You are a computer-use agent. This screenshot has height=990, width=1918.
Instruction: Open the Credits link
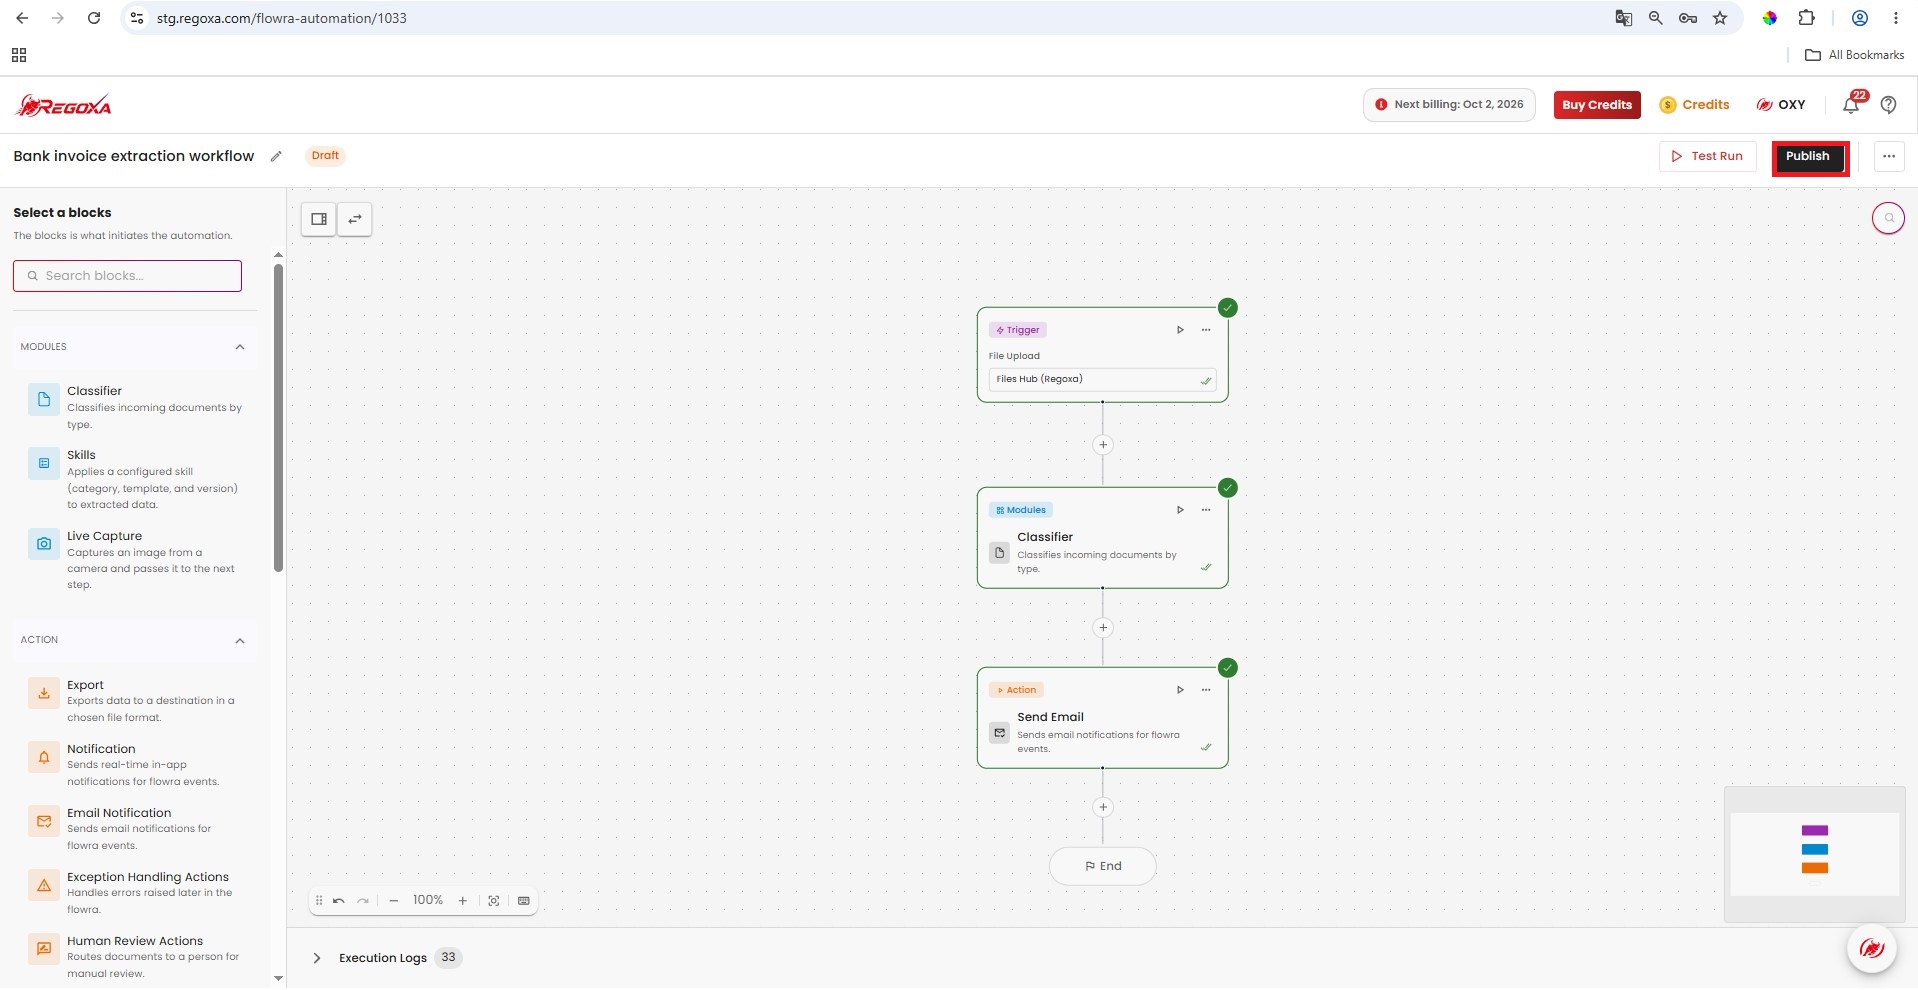point(1694,104)
